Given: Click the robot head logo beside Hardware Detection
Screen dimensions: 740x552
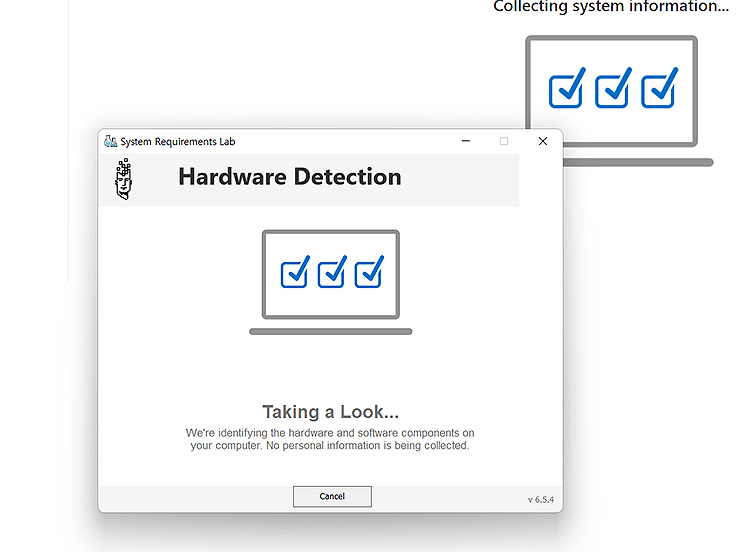Looking at the screenshot, I should click(124, 179).
